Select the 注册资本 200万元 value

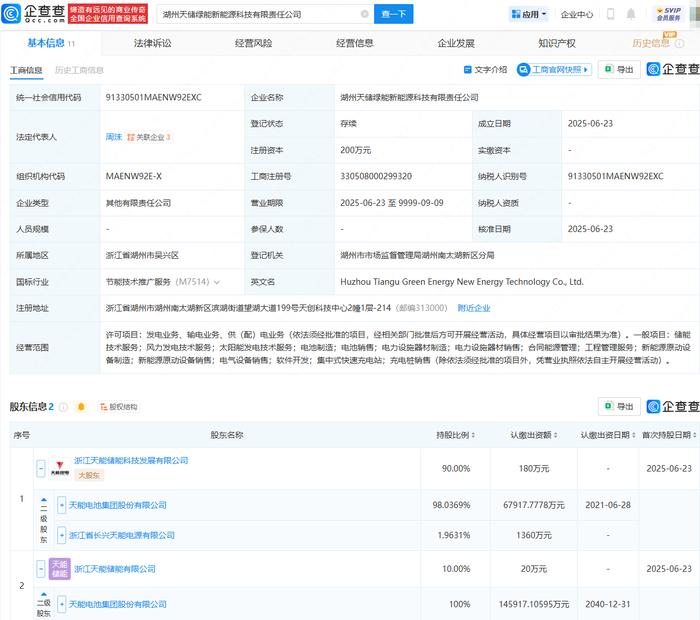click(355, 150)
